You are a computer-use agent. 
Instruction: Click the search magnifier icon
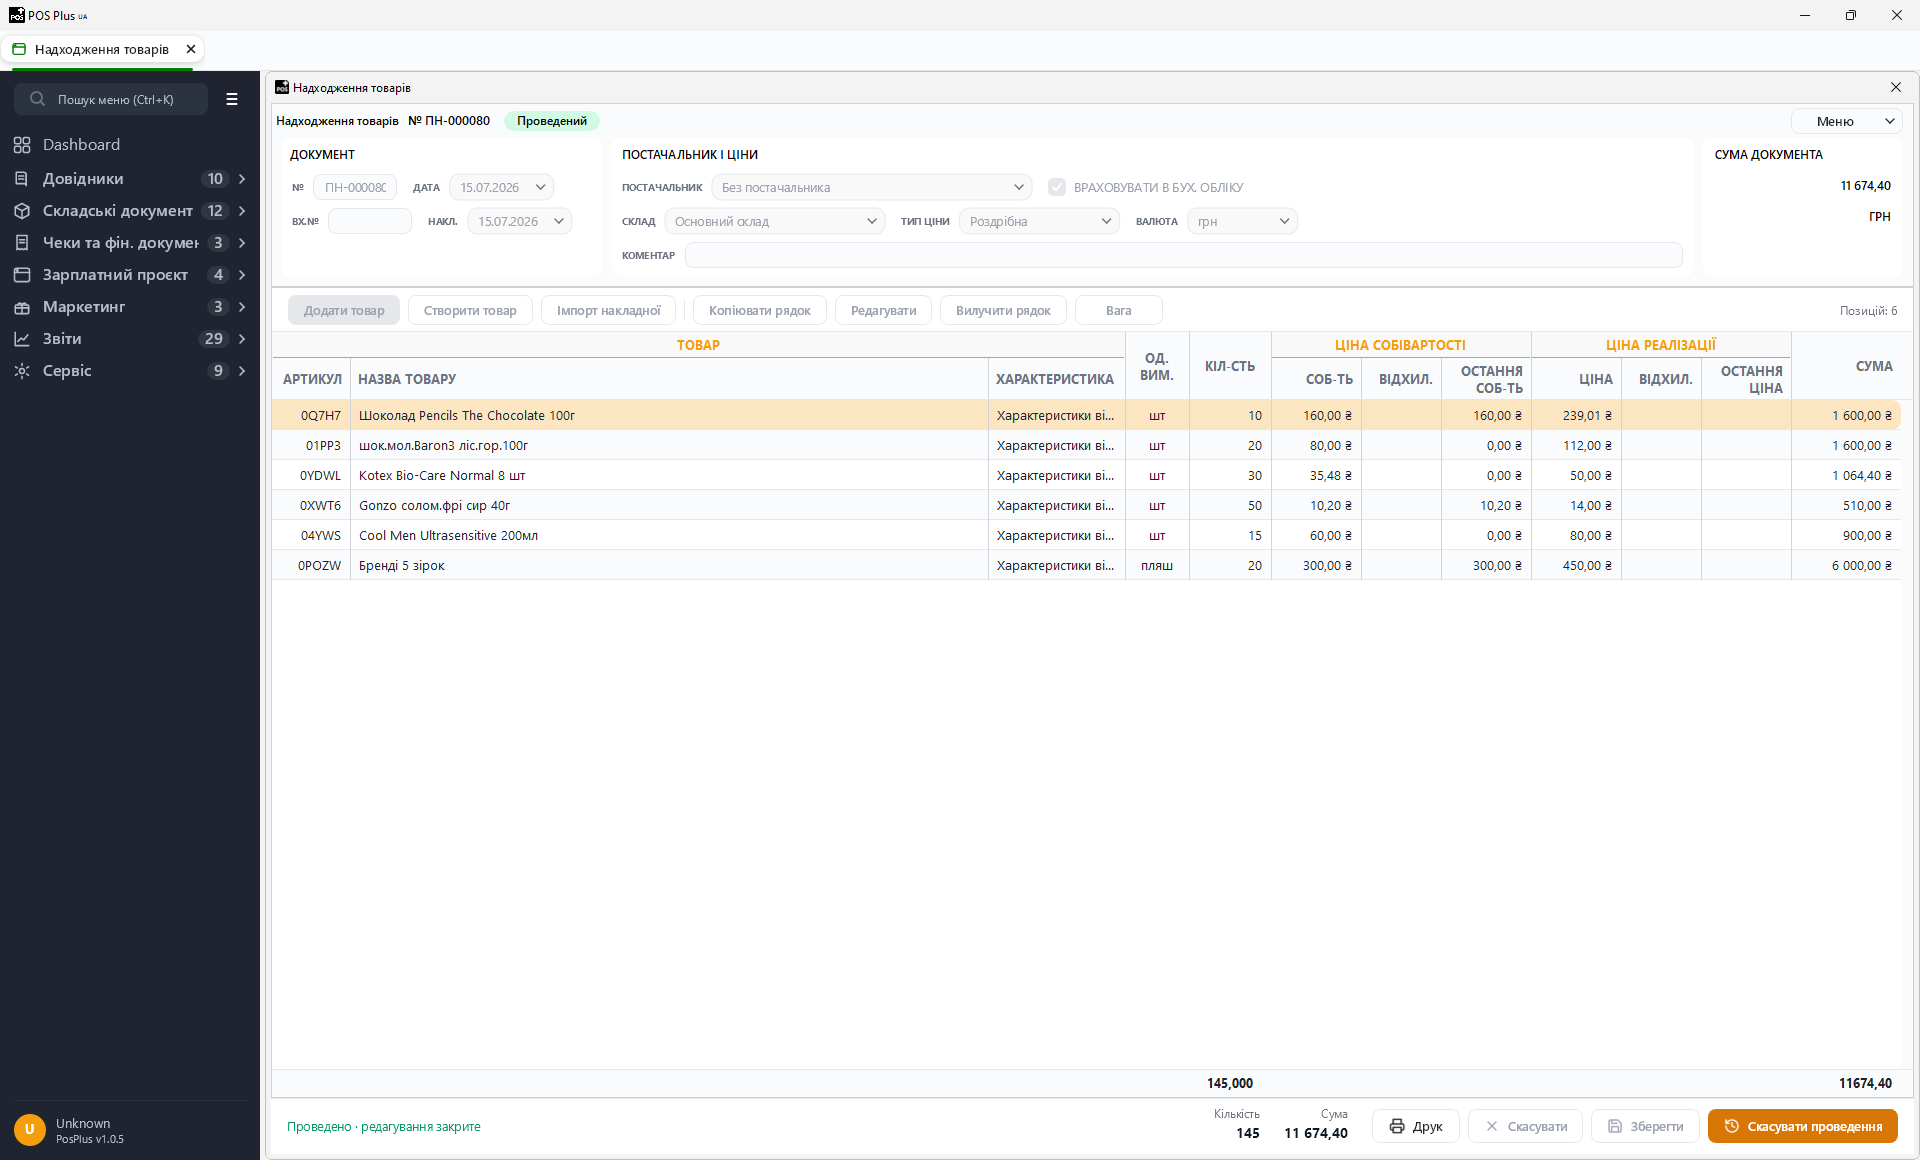pyautogui.click(x=37, y=99)
